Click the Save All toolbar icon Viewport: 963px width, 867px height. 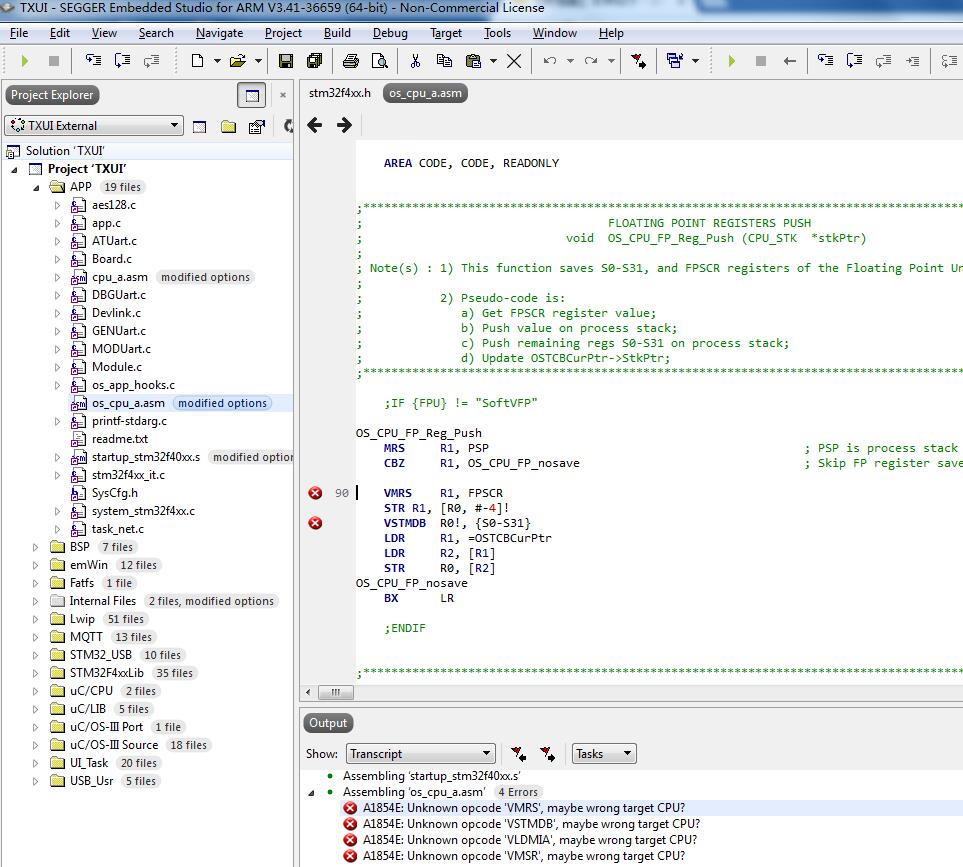(x=314, y=61)
